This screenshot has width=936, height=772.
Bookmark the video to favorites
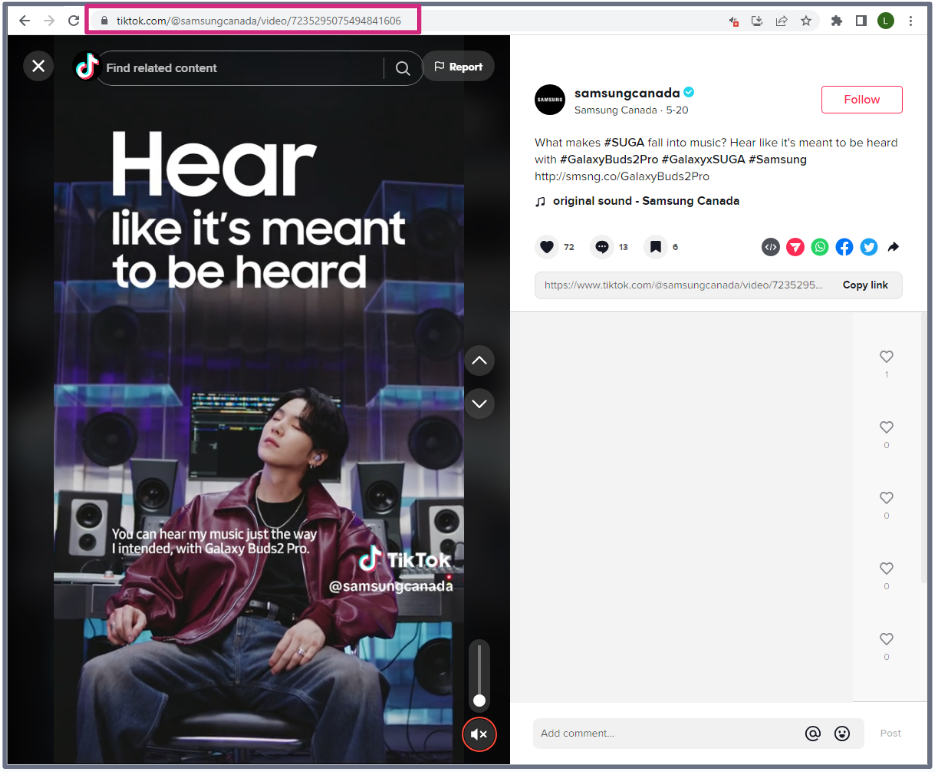click(655, 247)
